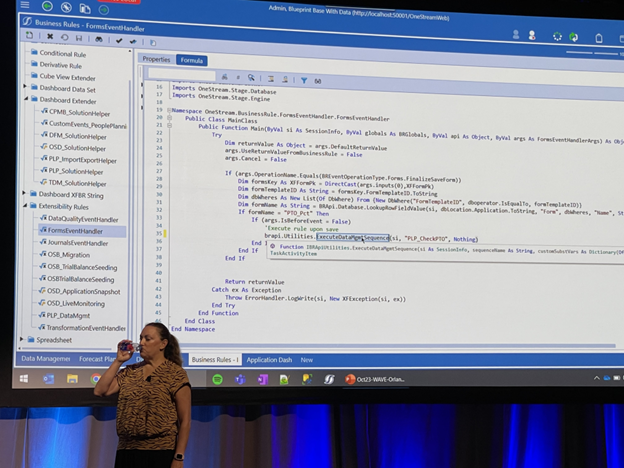Click the Windows Start button
The image size is (624, 468).
pyautogui.click(x=24, y=378)
